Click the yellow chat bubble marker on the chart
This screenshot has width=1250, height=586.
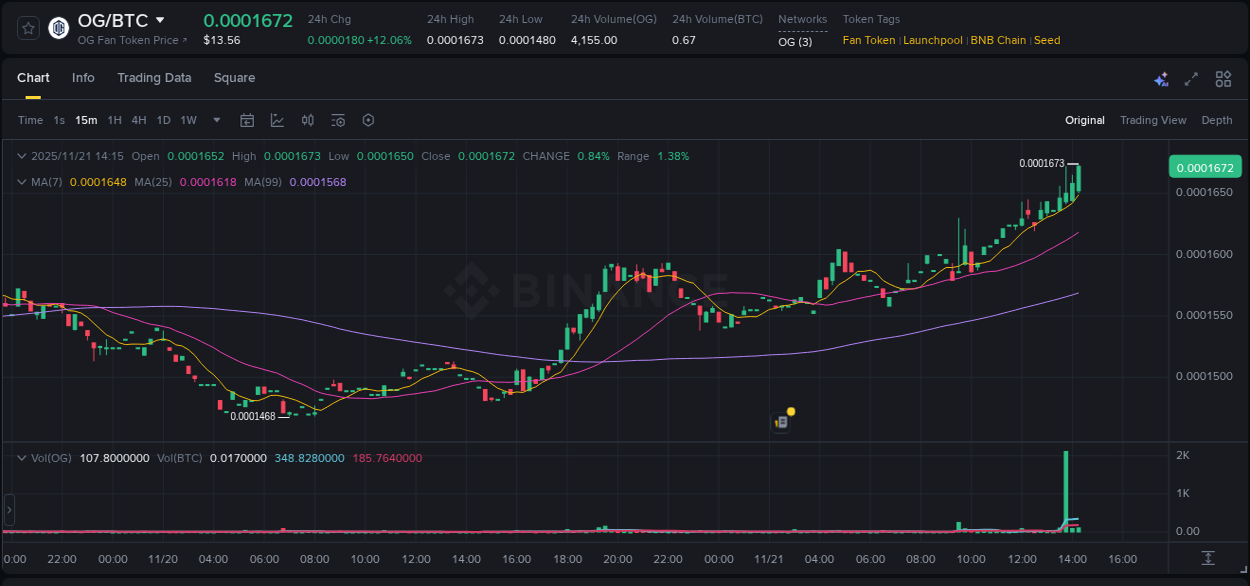(x=789, y=411)
